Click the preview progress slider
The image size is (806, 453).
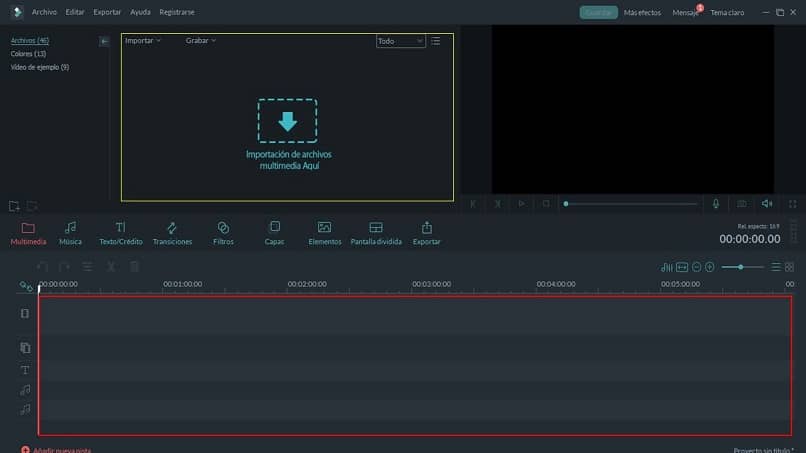(631, 204)
